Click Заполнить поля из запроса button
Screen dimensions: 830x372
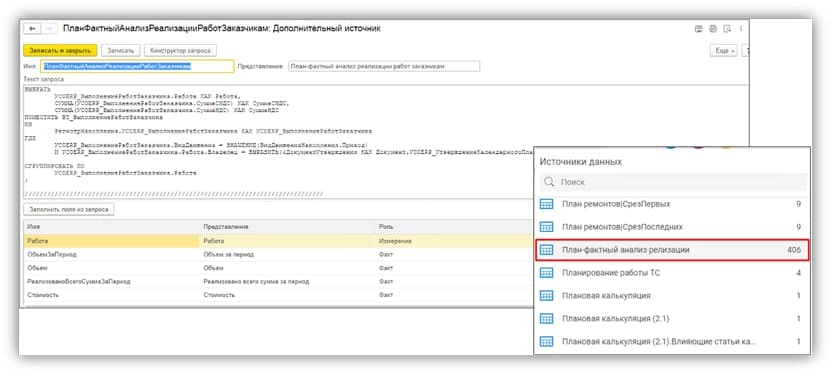click(x=69, y=210)
